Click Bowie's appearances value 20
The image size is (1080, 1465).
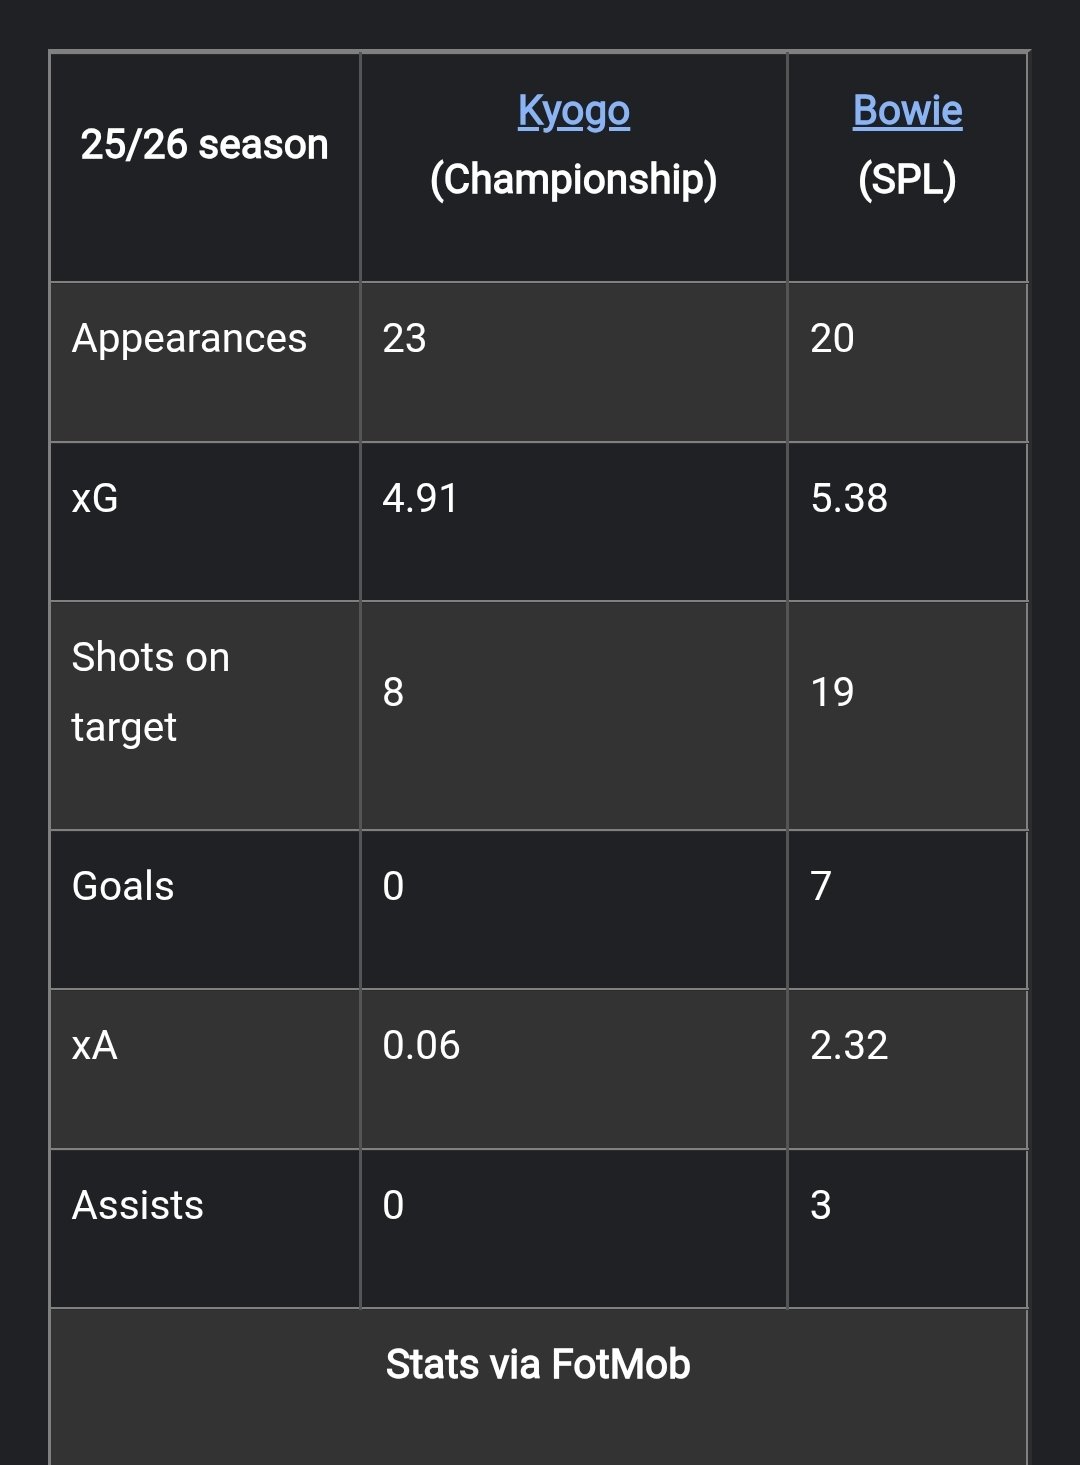[x=832, y=339]
